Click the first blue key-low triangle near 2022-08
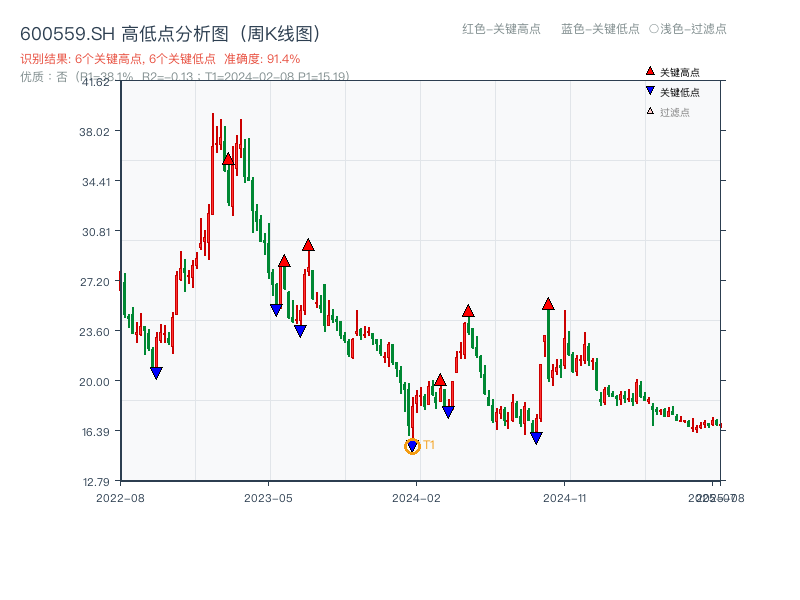This screenshot has width=800, height=600. pyautogui.click(x=156, y=372)
